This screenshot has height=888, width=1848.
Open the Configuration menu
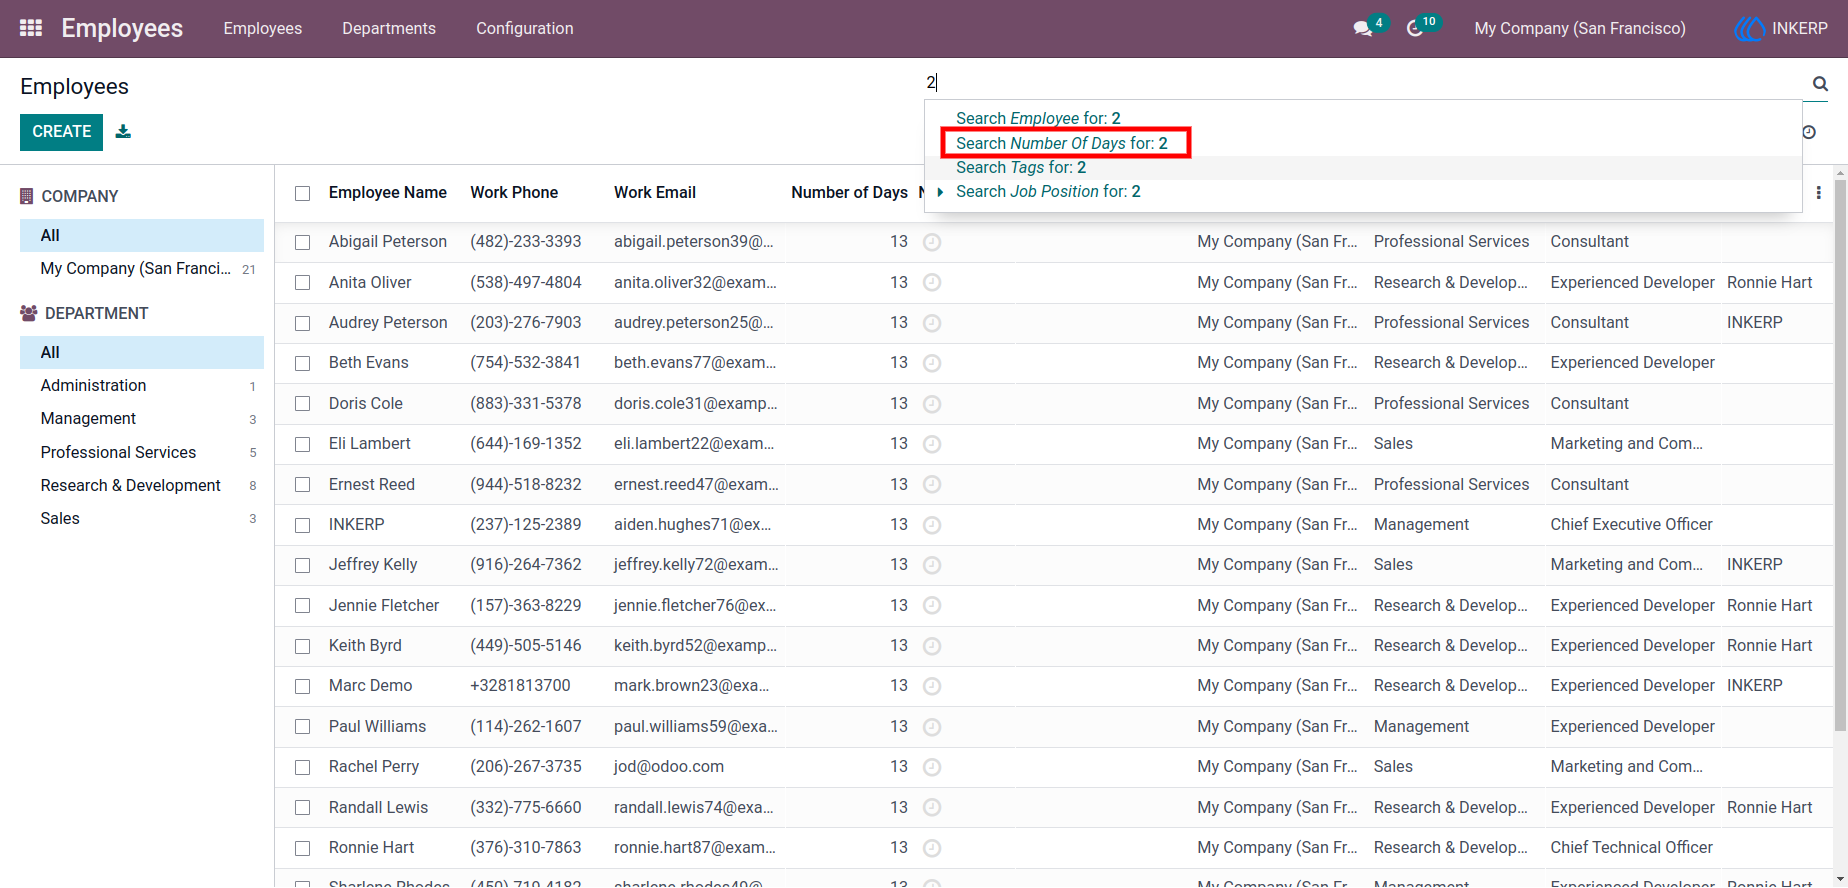coord(525,29)
